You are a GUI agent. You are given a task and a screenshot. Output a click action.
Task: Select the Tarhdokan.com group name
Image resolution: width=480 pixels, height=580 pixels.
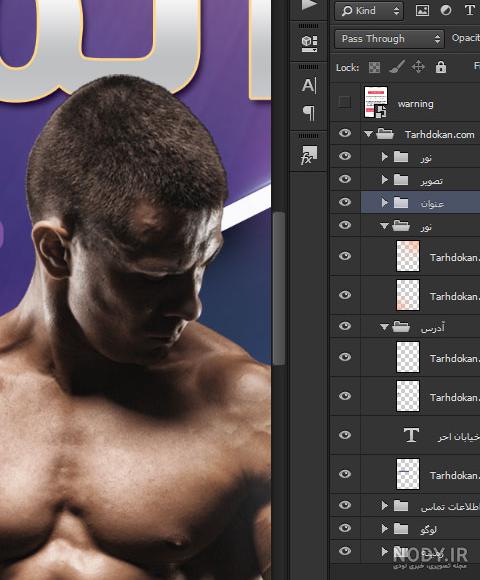tap(440, 135)
